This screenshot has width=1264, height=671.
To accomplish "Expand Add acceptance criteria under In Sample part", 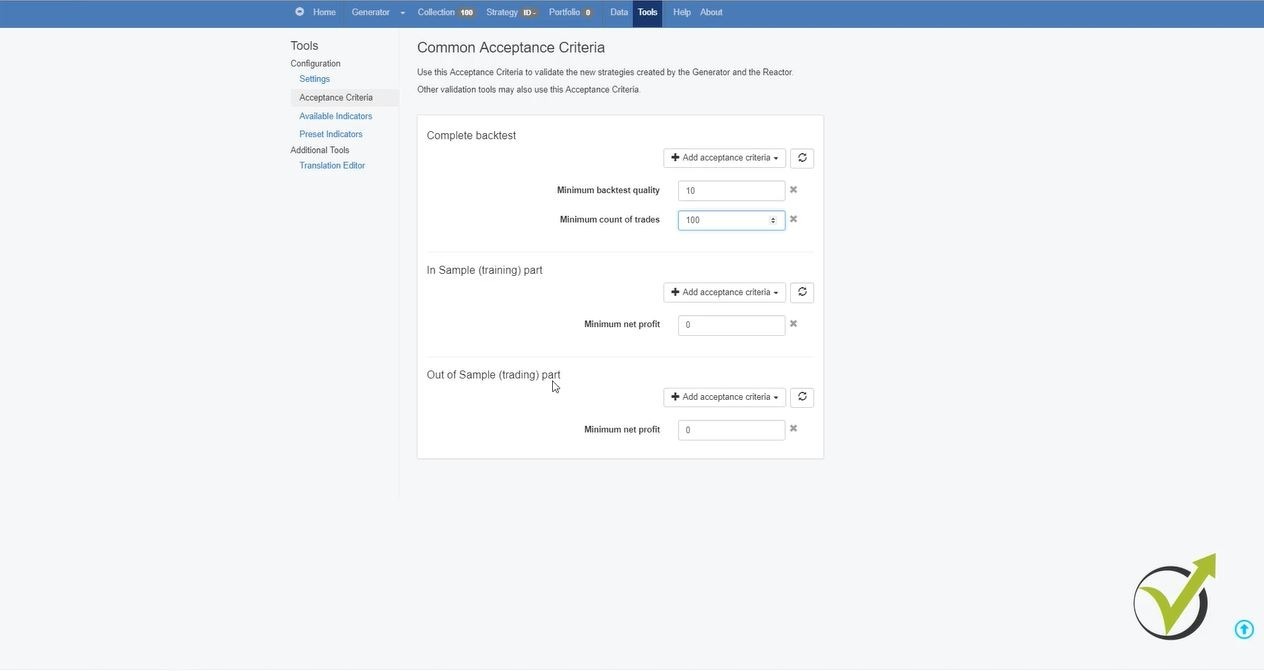I will click(724, 292).
